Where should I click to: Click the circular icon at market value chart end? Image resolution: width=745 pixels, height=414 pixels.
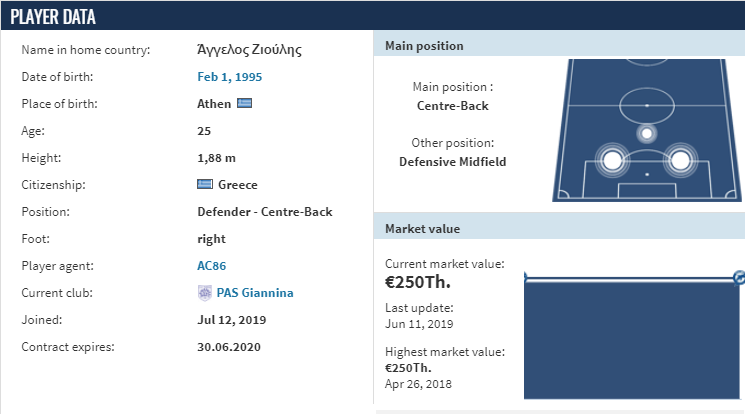(739, 278)
